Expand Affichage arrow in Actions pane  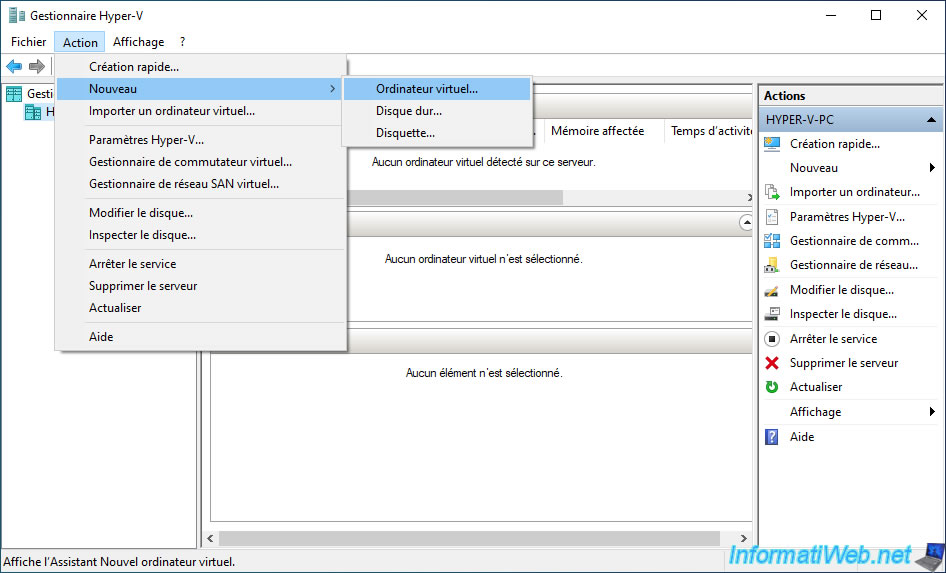coord(932,412)
